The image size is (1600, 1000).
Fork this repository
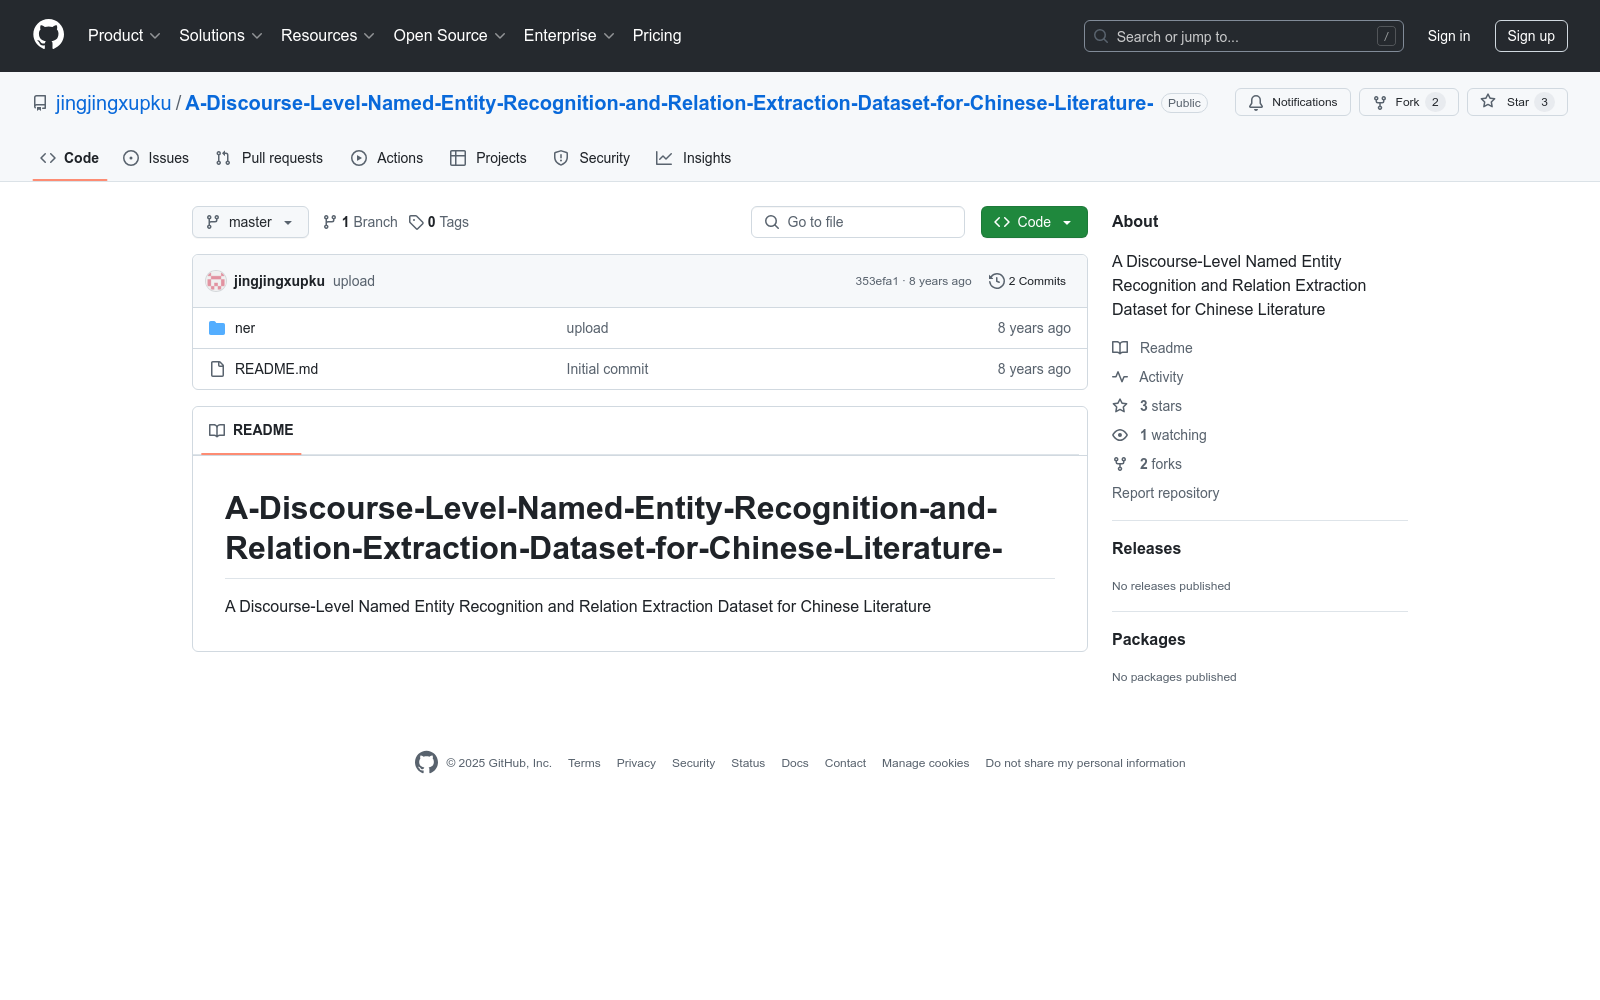coord(1409,102)
